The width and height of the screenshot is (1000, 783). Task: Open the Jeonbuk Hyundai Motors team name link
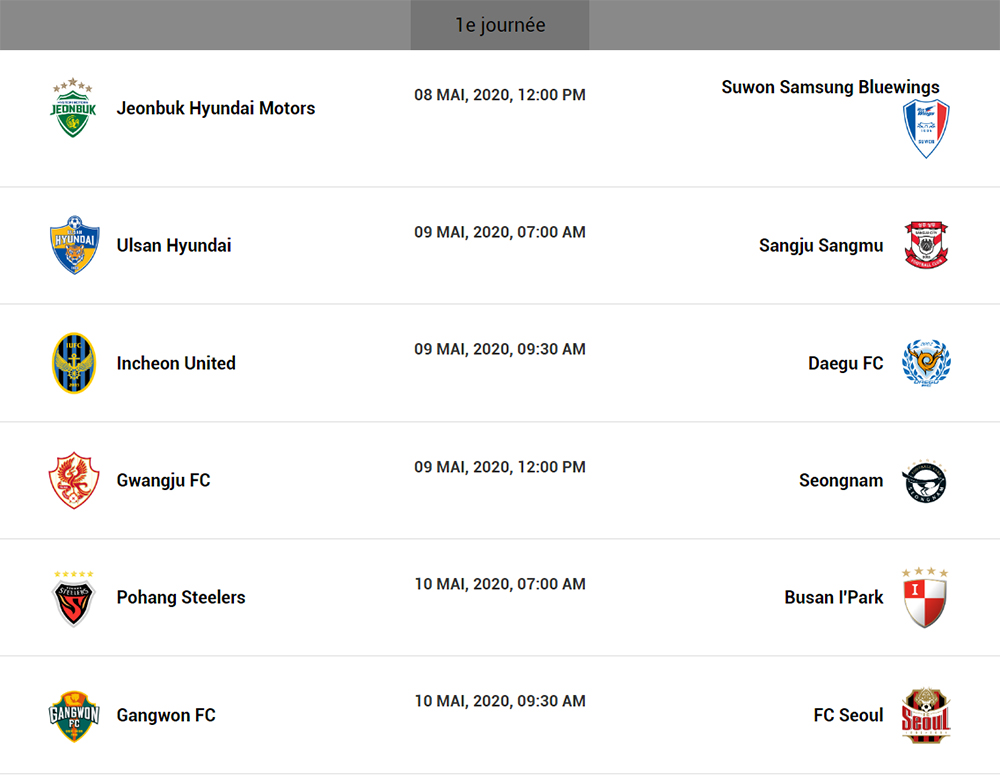tap(216, 108)
